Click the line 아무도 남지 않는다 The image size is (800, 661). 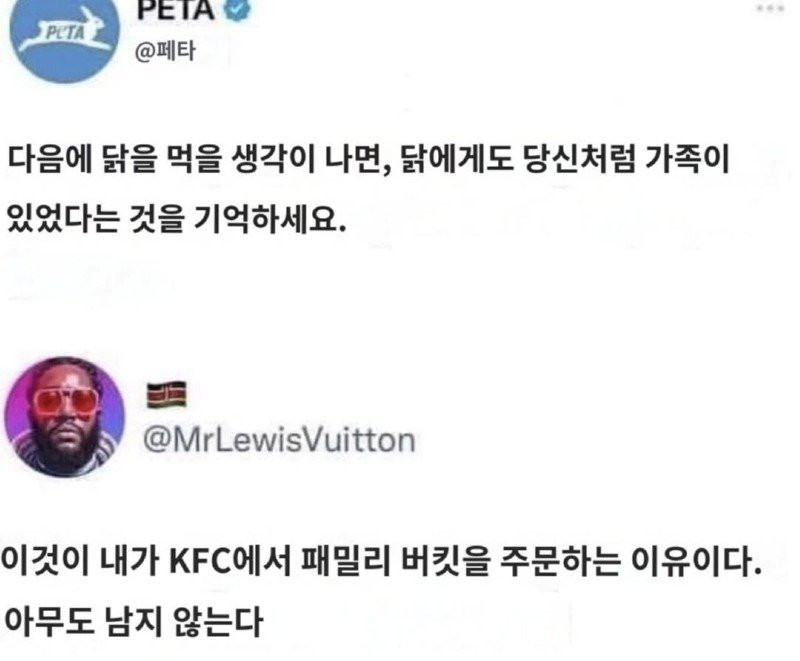(x=133, y=621)
